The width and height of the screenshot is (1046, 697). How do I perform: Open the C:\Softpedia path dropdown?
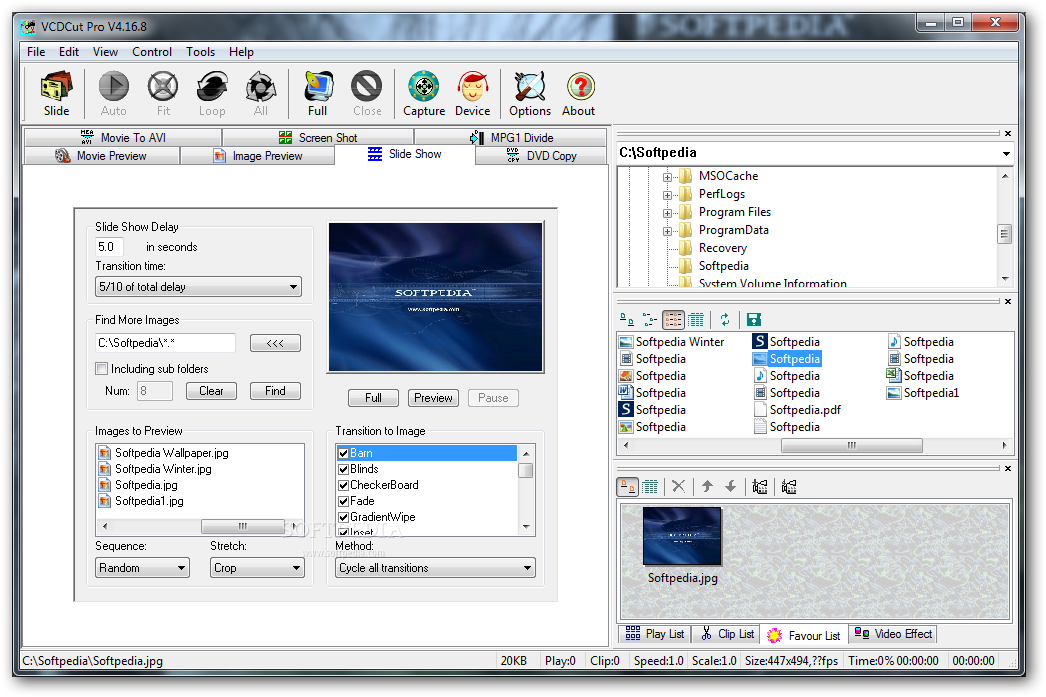tap(1005, 153)
